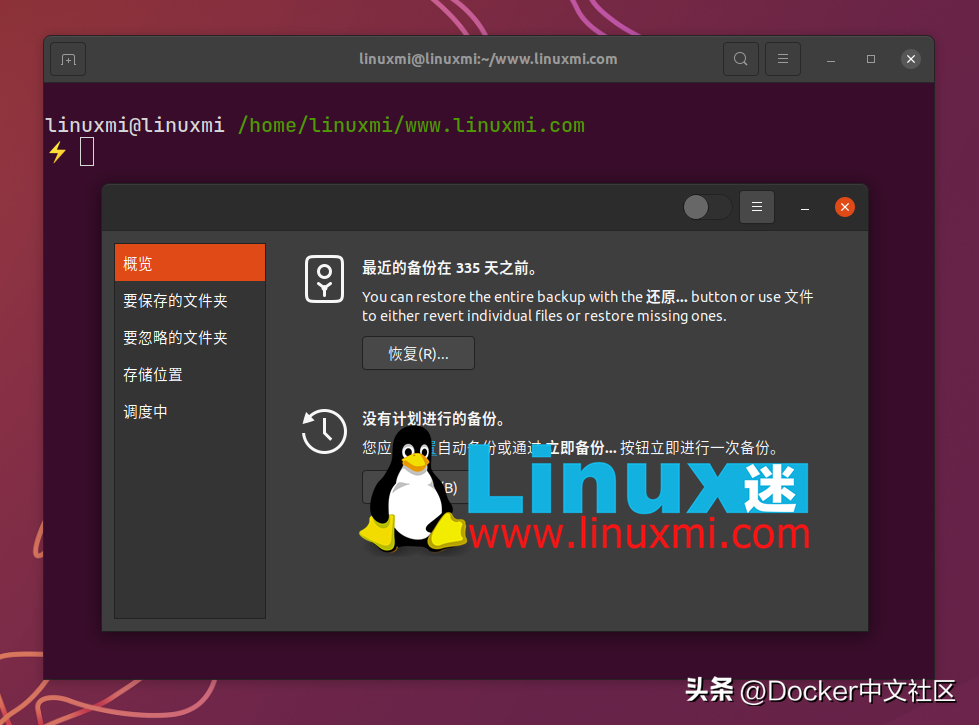Select 要忽略的文件夹 in sidebar
The width and height of the screenshot is (979, 725).
click(190, 338)
